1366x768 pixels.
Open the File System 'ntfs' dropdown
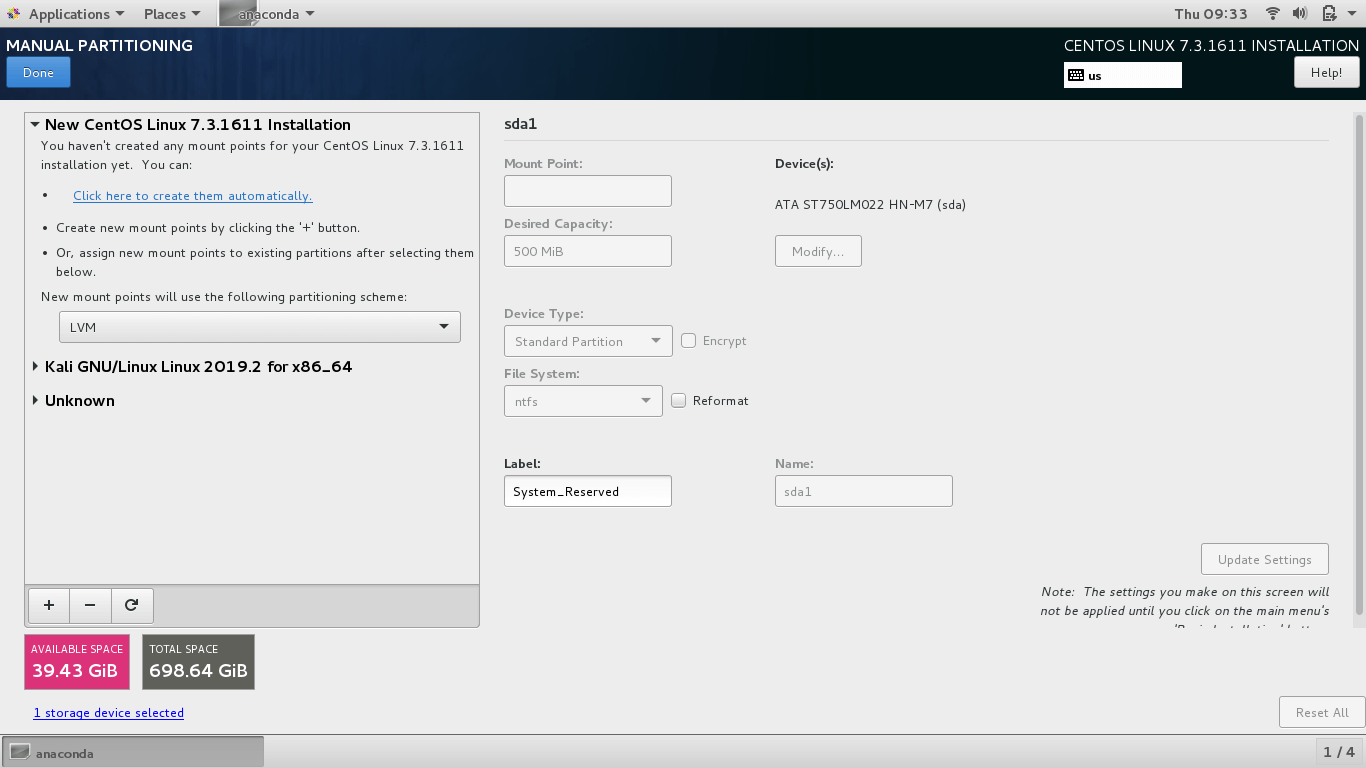click(583, 401)
